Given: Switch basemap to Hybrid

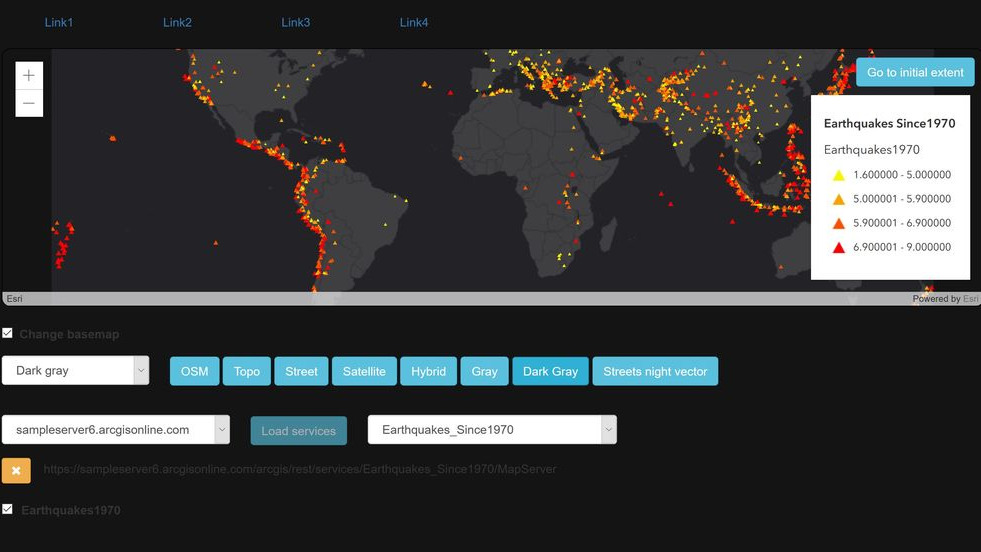Looking at the screenshot, I should [429, 371].
